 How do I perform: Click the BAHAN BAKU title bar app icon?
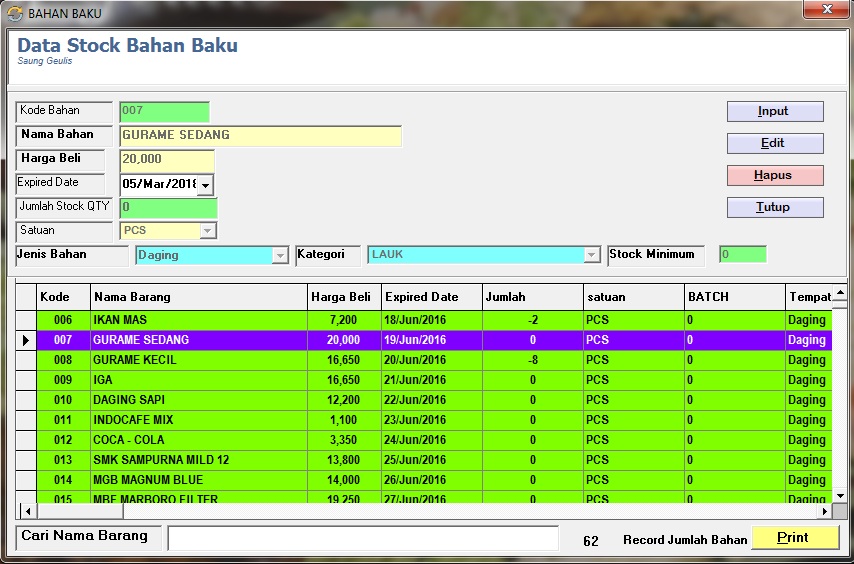[x=14, y=14]
